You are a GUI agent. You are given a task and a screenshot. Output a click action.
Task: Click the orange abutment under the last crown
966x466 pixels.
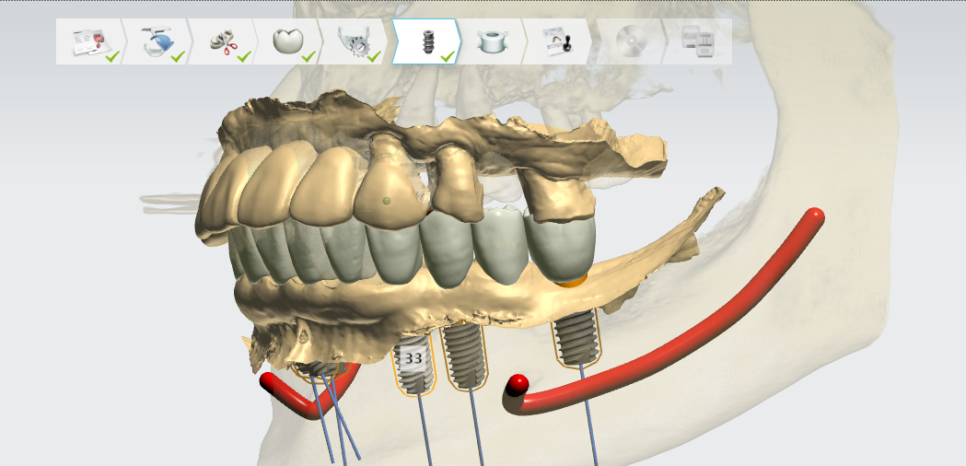coord(571,280)
